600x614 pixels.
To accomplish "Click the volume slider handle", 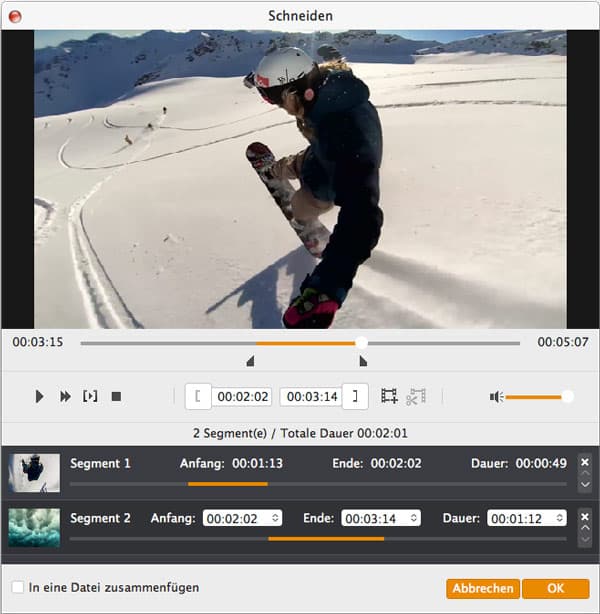I will click(x=568, y=397).
